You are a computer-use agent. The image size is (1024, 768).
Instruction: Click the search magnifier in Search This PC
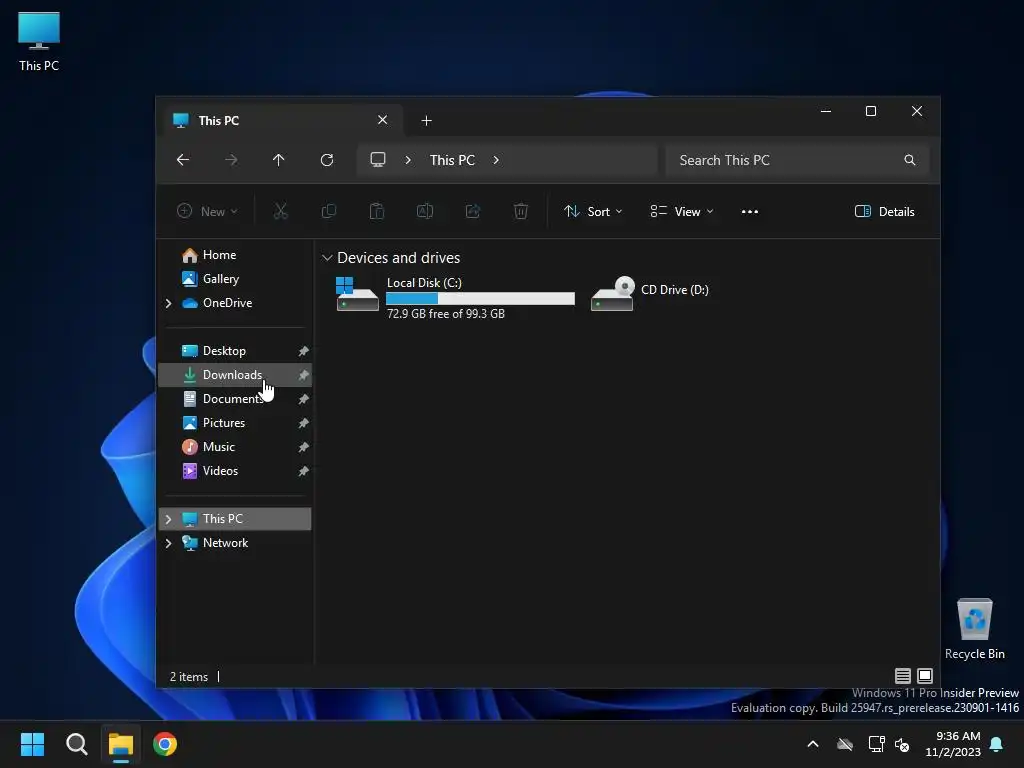coord(910,160)
